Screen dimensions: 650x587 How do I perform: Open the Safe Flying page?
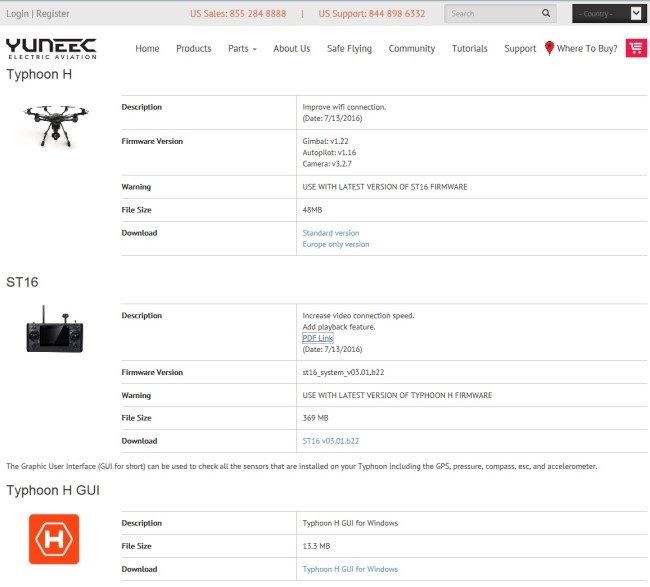tap(349, 49)
